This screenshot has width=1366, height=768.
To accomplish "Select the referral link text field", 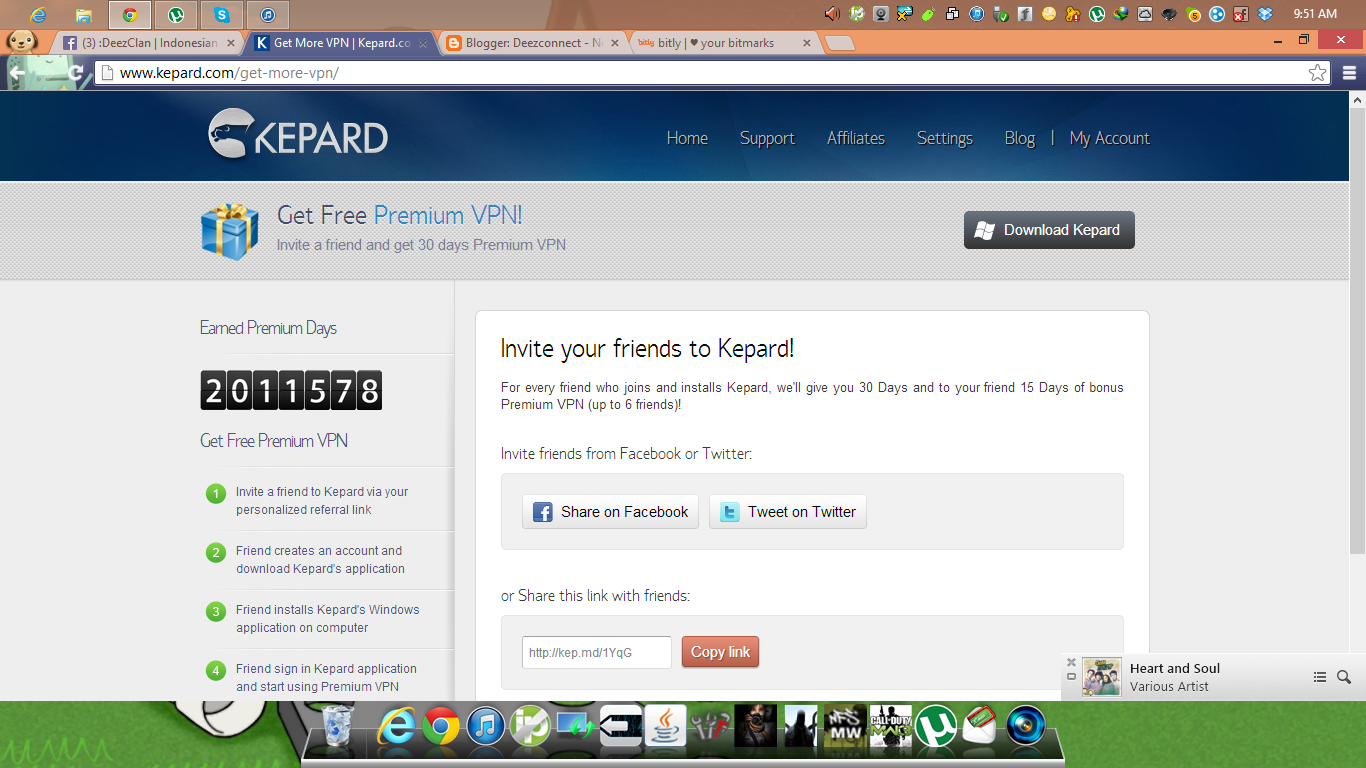I will click(597, 652).
